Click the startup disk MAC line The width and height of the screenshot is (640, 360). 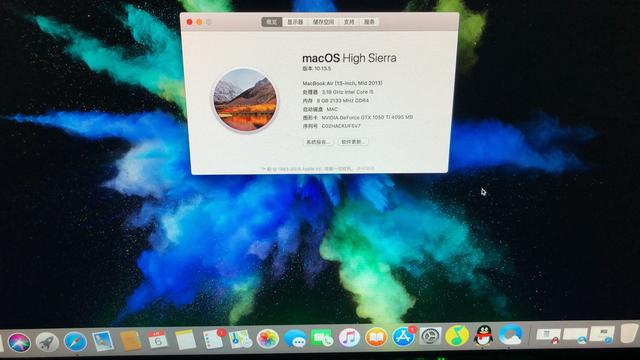pos(320,109)
